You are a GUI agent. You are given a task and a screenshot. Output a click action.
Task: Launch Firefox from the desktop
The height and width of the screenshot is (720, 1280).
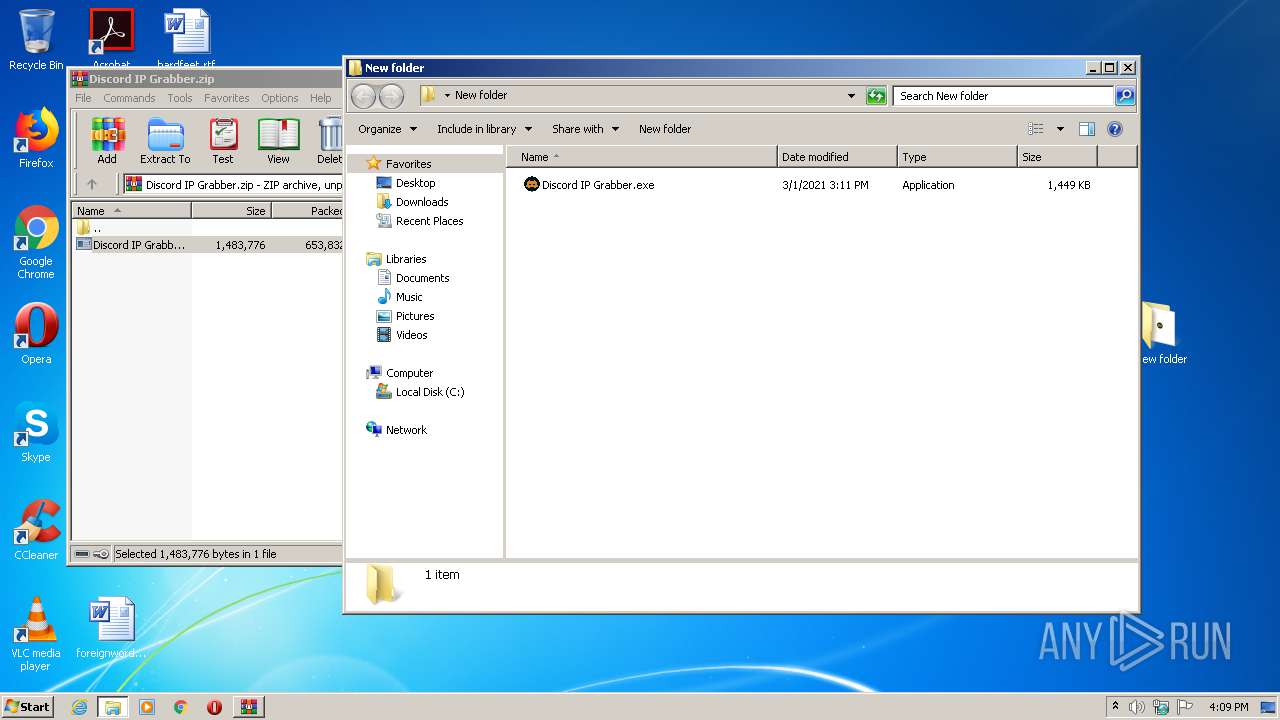click(x=36, y=138)
